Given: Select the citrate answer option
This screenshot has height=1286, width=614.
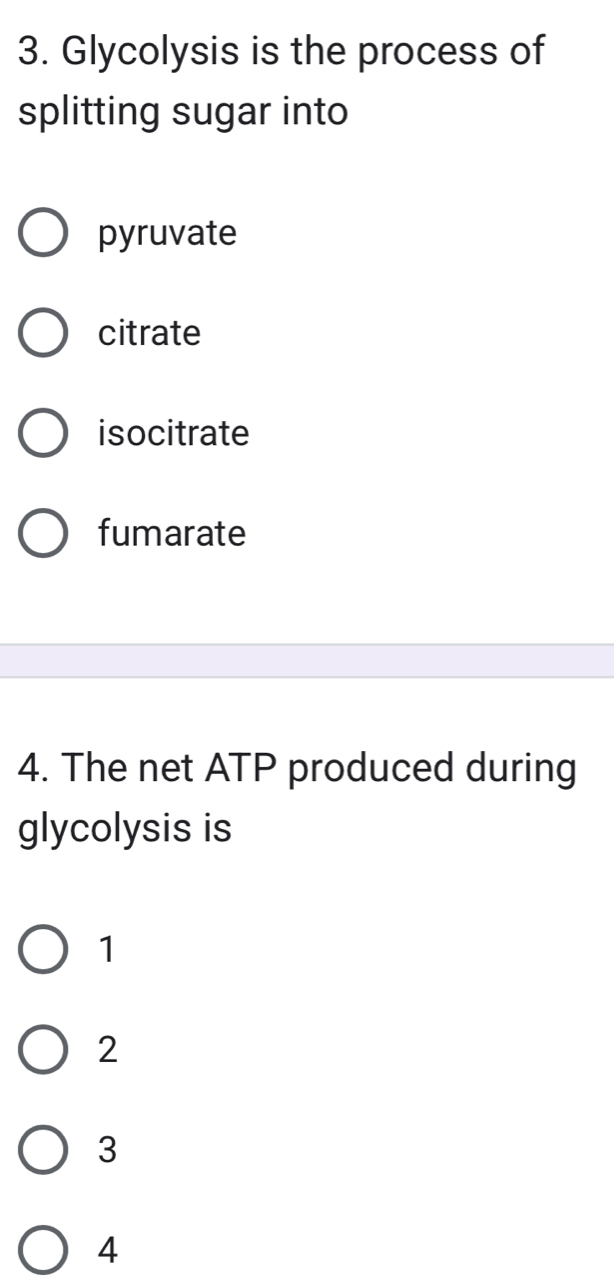Looking at the screenshot, I should coord(42,333).
